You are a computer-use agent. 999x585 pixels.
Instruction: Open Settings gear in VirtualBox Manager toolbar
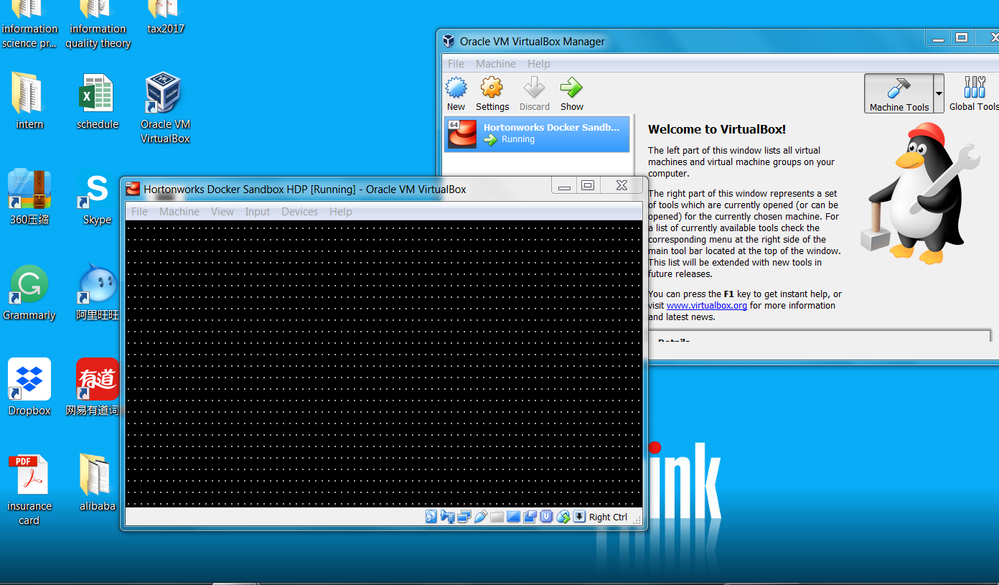(x=492, y=93)
